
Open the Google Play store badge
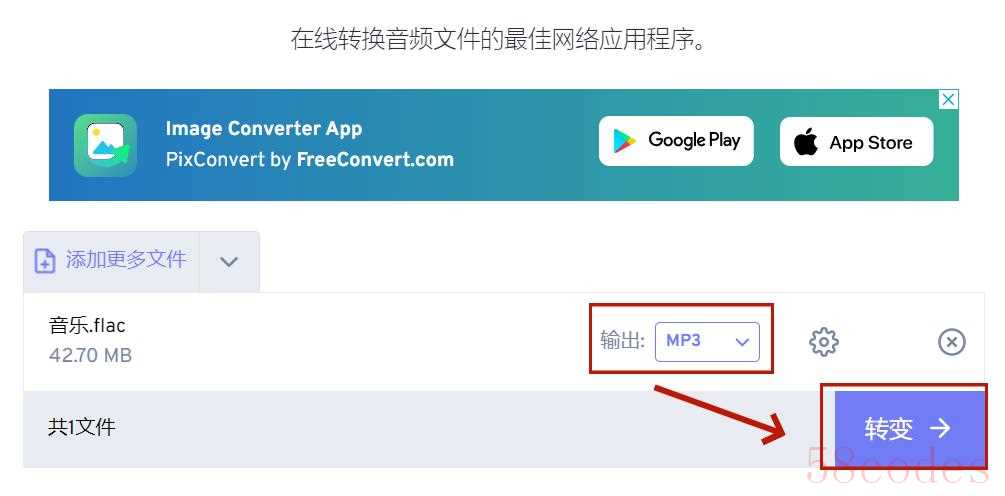tap(676, 141)
